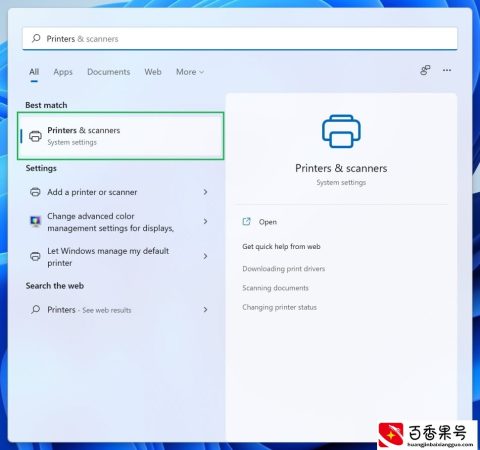
Task: Expand the arrow for Printers web results
Action: (205, 310)
